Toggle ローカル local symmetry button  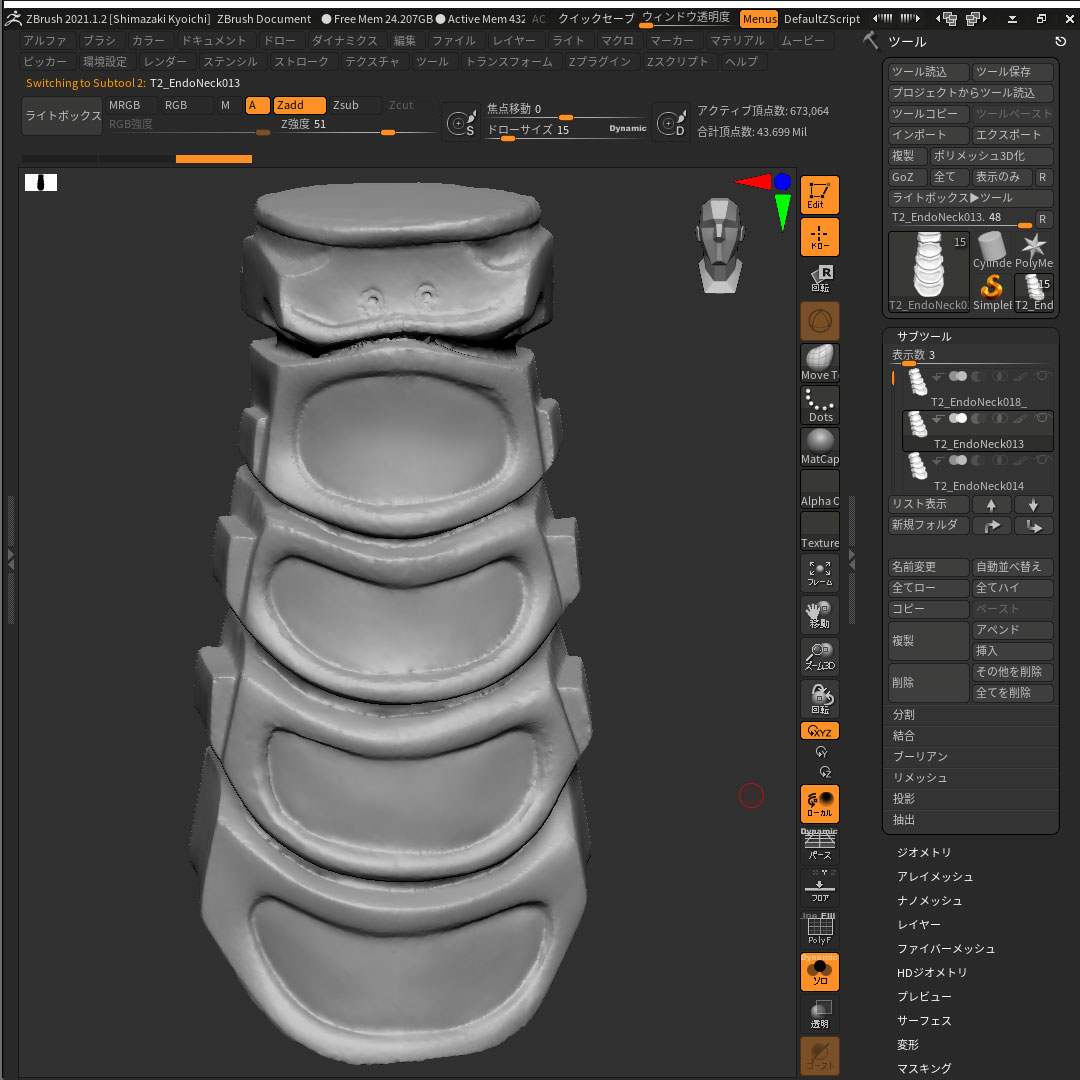[x=819, y=804]
